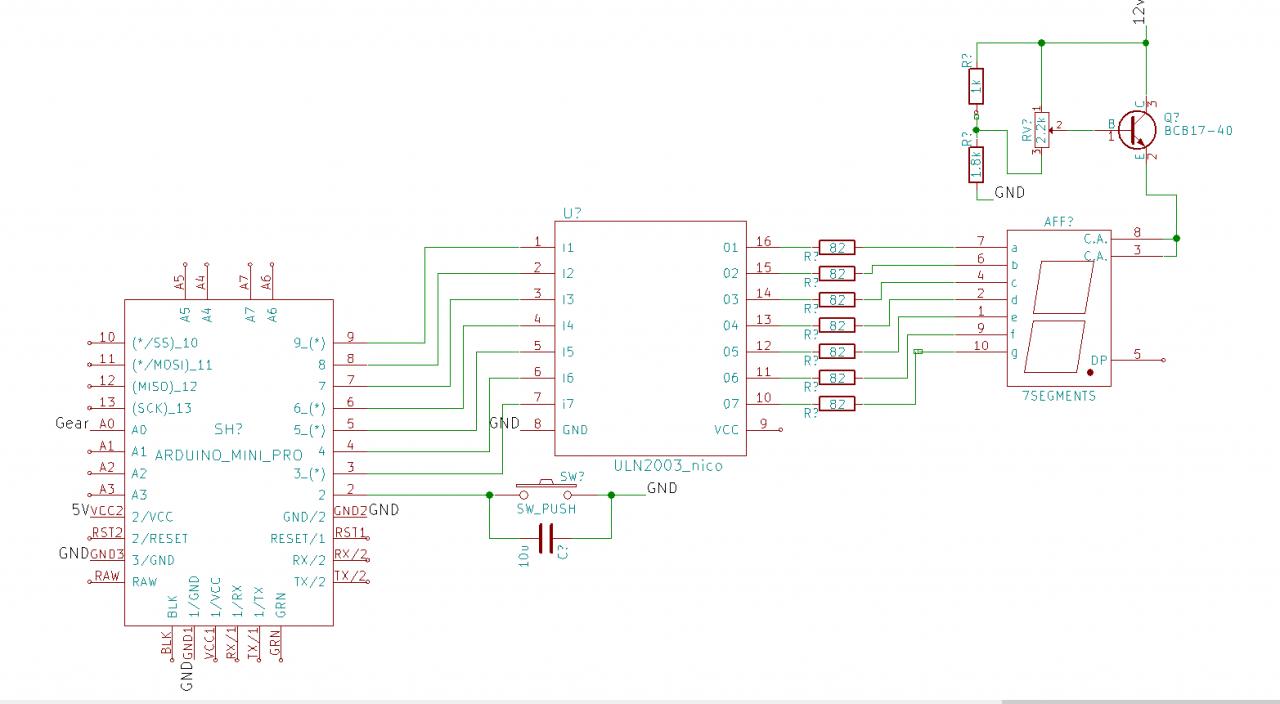Click the ULN2003_nico part name
This screenshot has height=704, width=1280.
pyautogui.click(x=667, y=465)
